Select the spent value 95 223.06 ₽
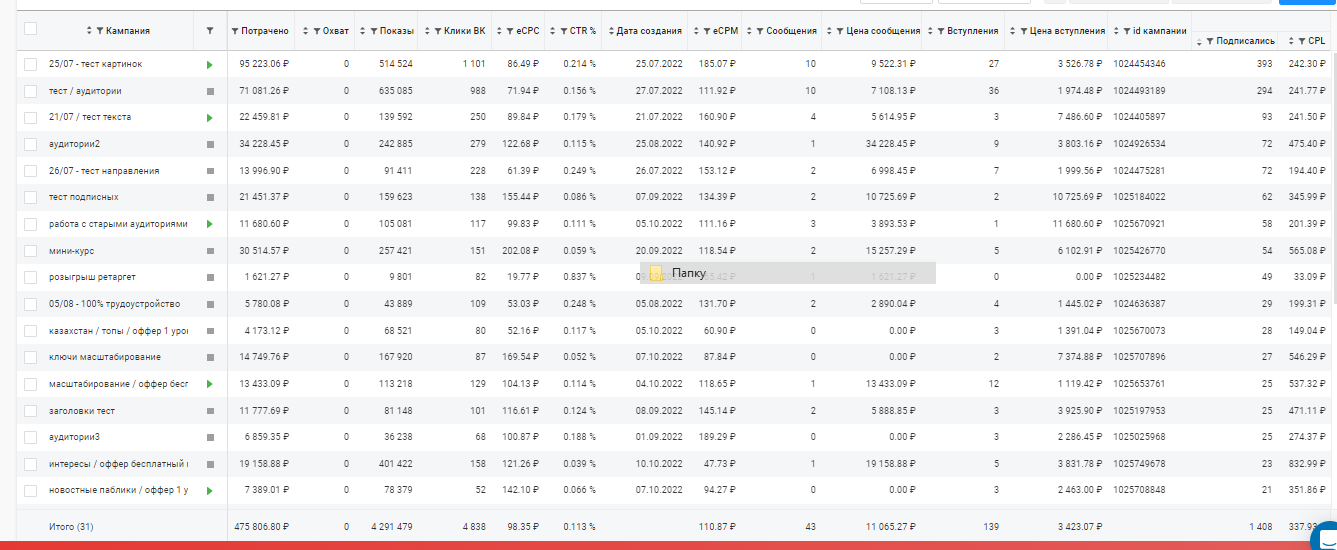Viewport: 1337px width, 550px height. click(x=265, y=64)
